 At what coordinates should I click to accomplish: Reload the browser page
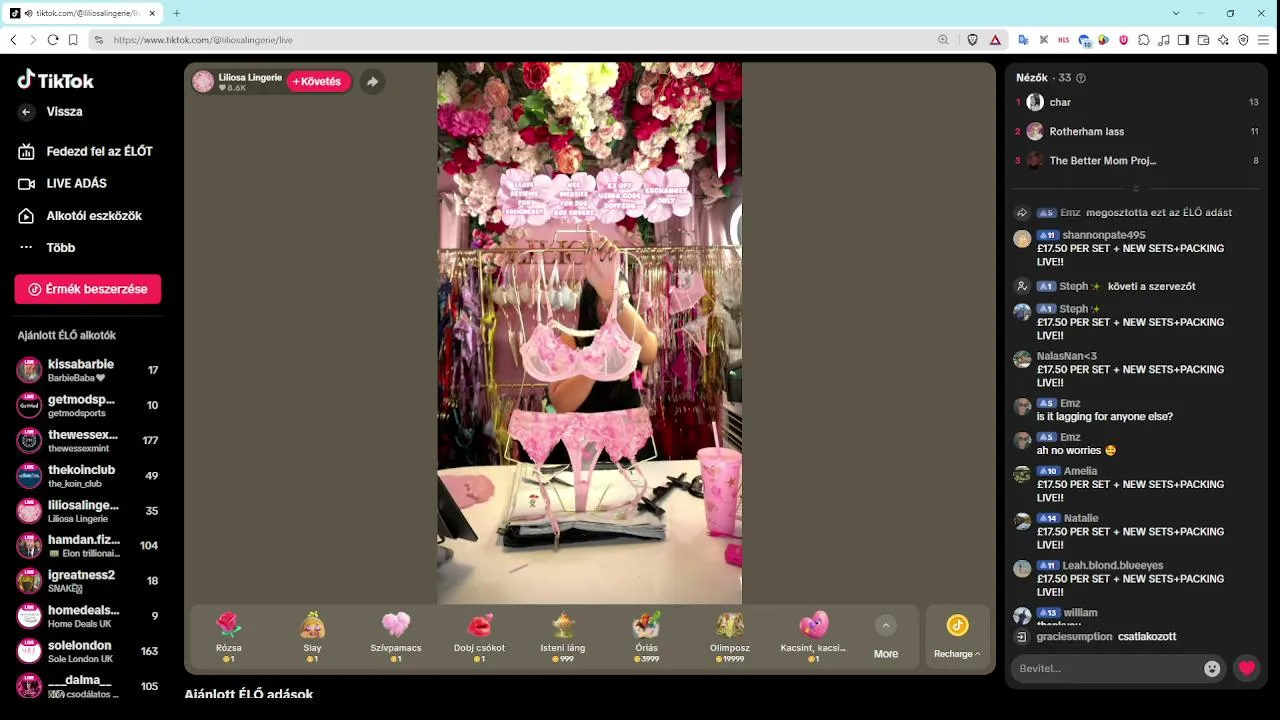[53, 40]
